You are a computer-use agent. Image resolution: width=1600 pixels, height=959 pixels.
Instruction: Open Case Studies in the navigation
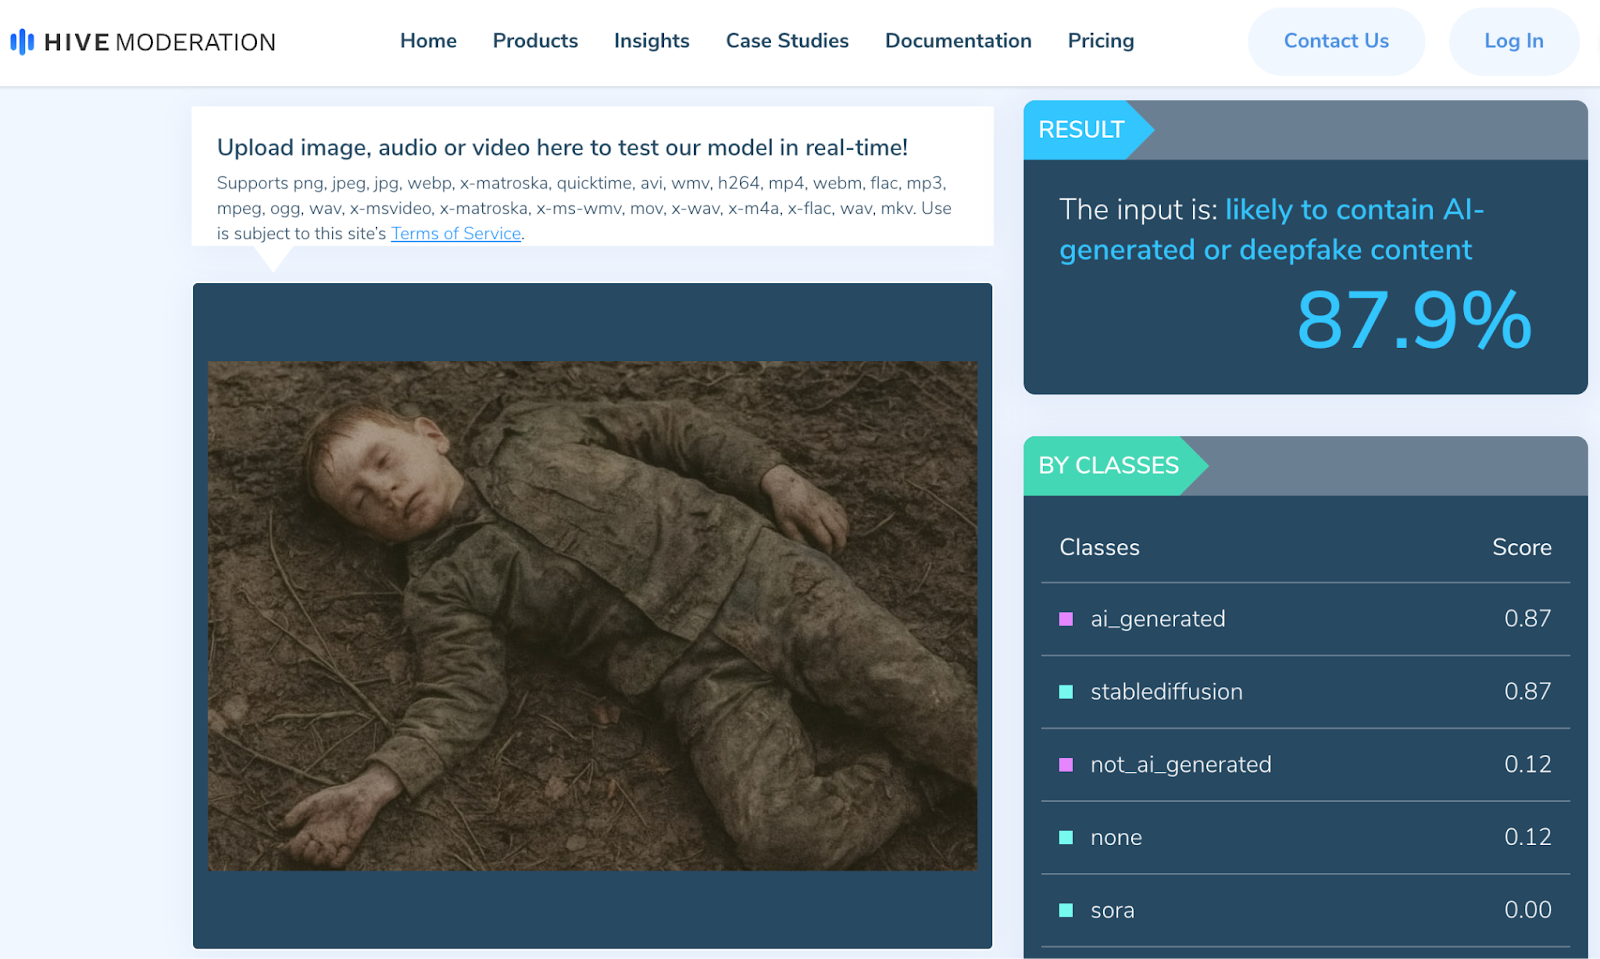click(787, 41)
